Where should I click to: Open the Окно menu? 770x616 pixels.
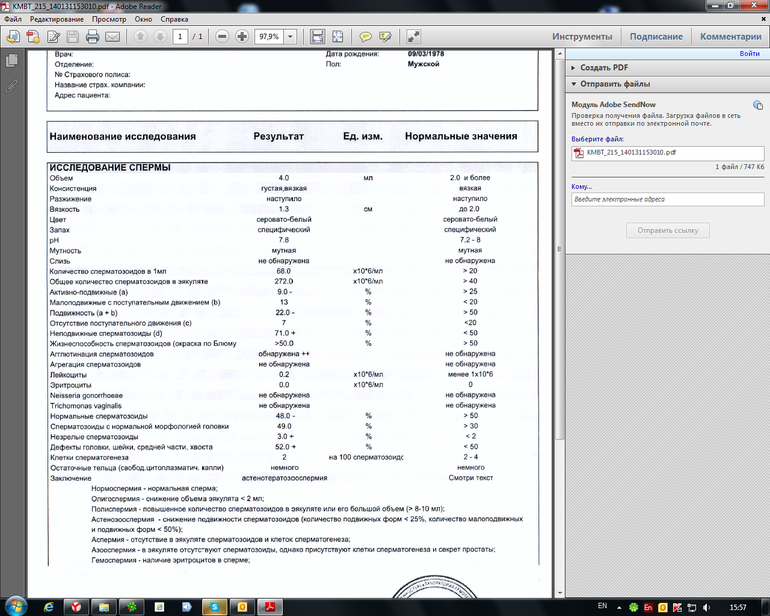[x=143, y=19]
